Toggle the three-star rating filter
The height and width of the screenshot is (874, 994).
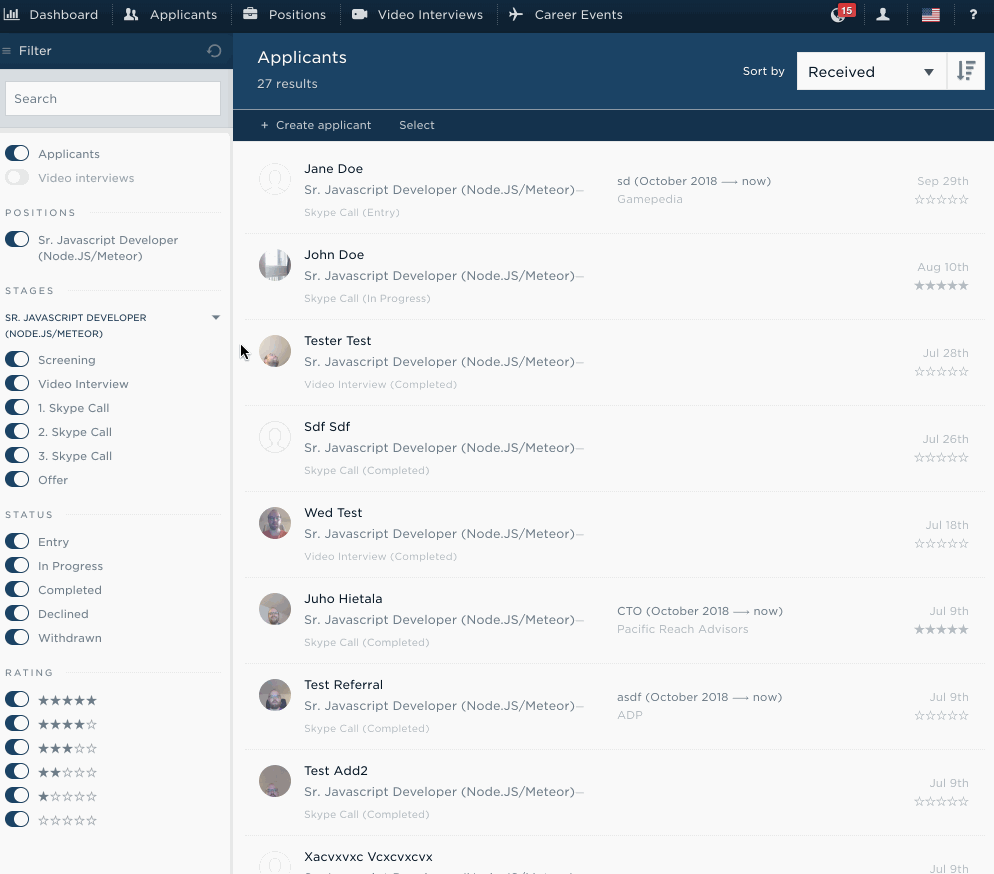click(17, 747)
